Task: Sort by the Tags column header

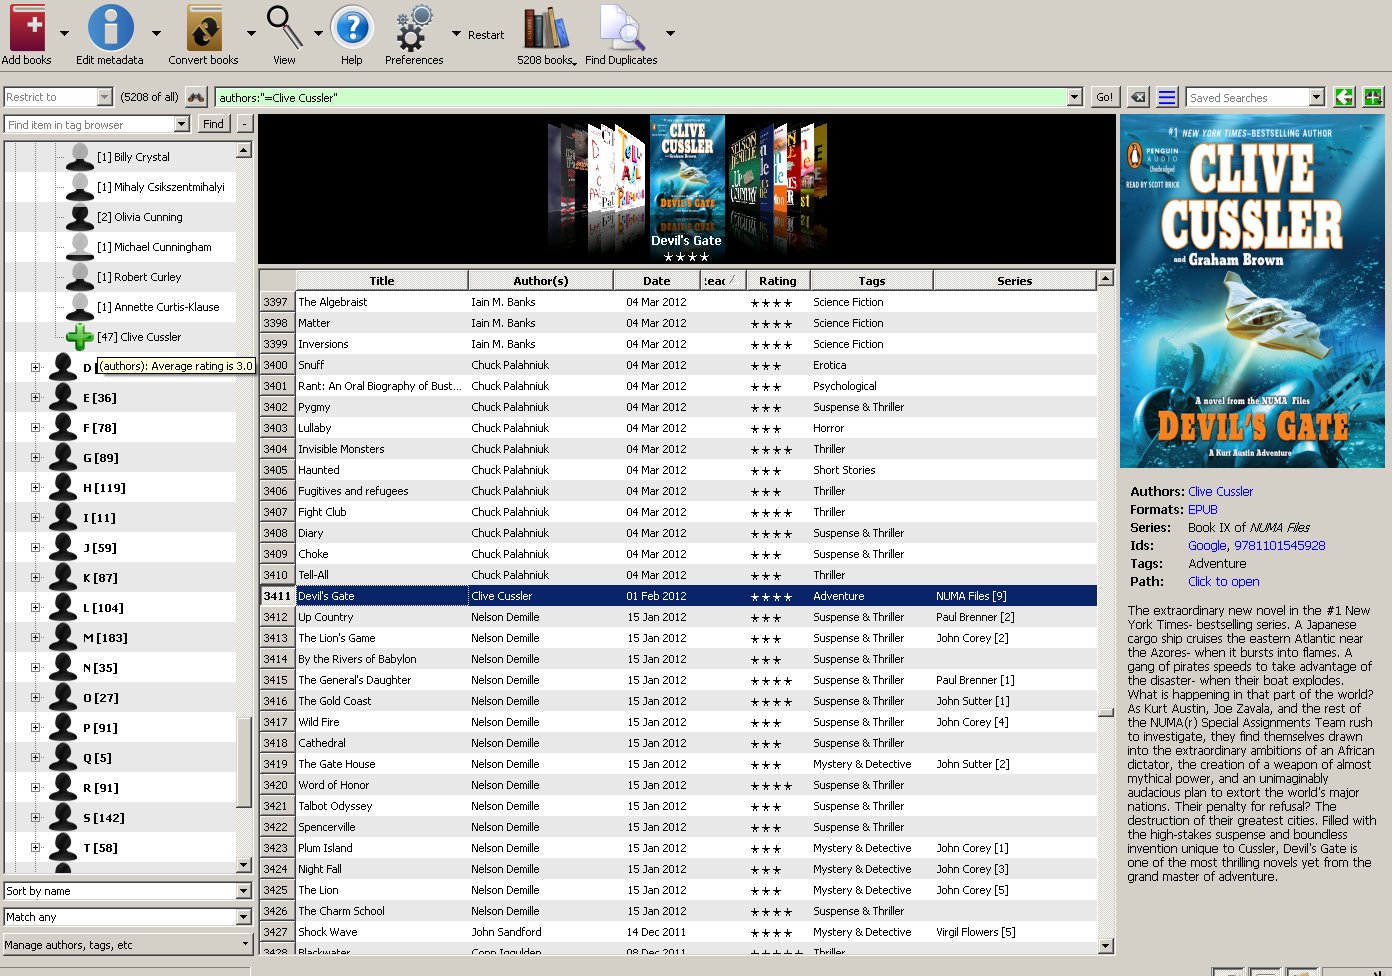Action: 872,281
